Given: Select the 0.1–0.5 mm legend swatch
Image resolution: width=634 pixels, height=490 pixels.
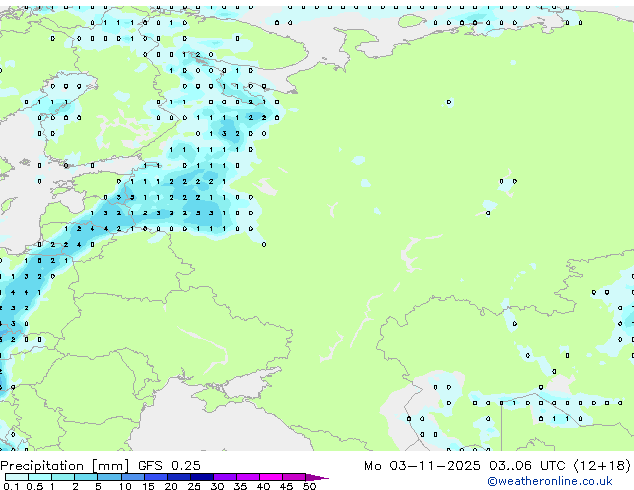Looking at the screenshot, I should pyautogui.click(x=17, y=477).
